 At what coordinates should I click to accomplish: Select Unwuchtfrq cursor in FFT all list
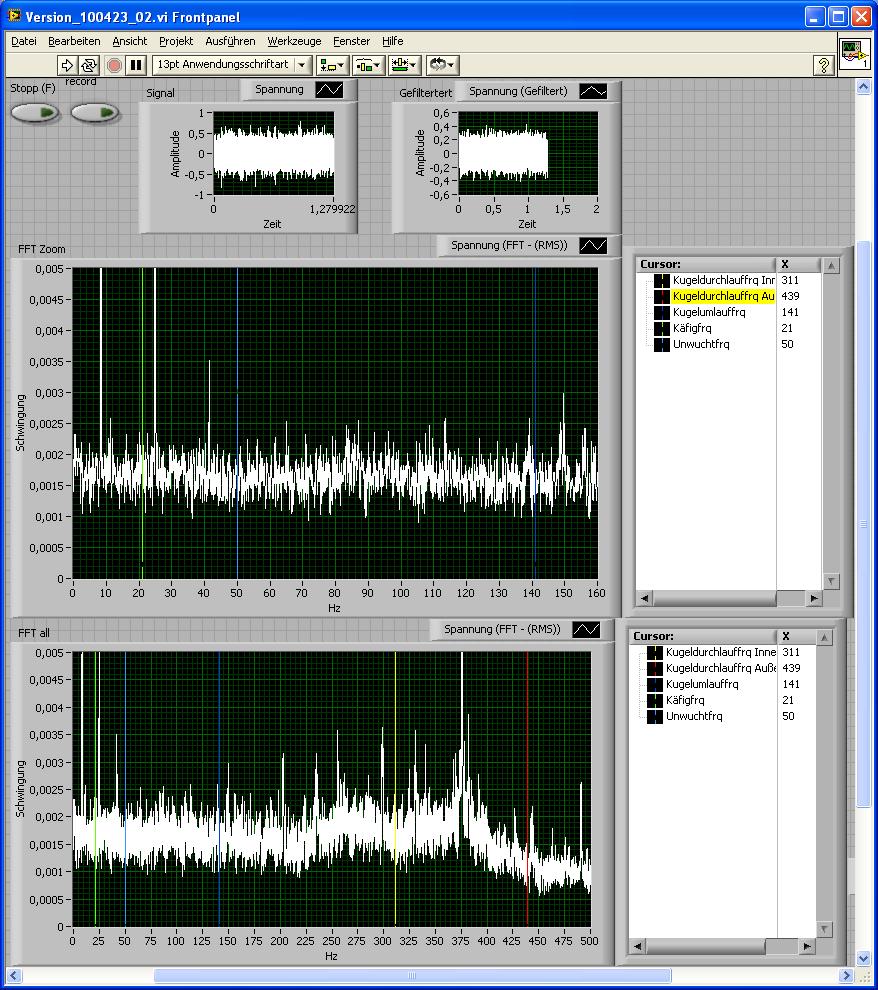coord(693,716)
